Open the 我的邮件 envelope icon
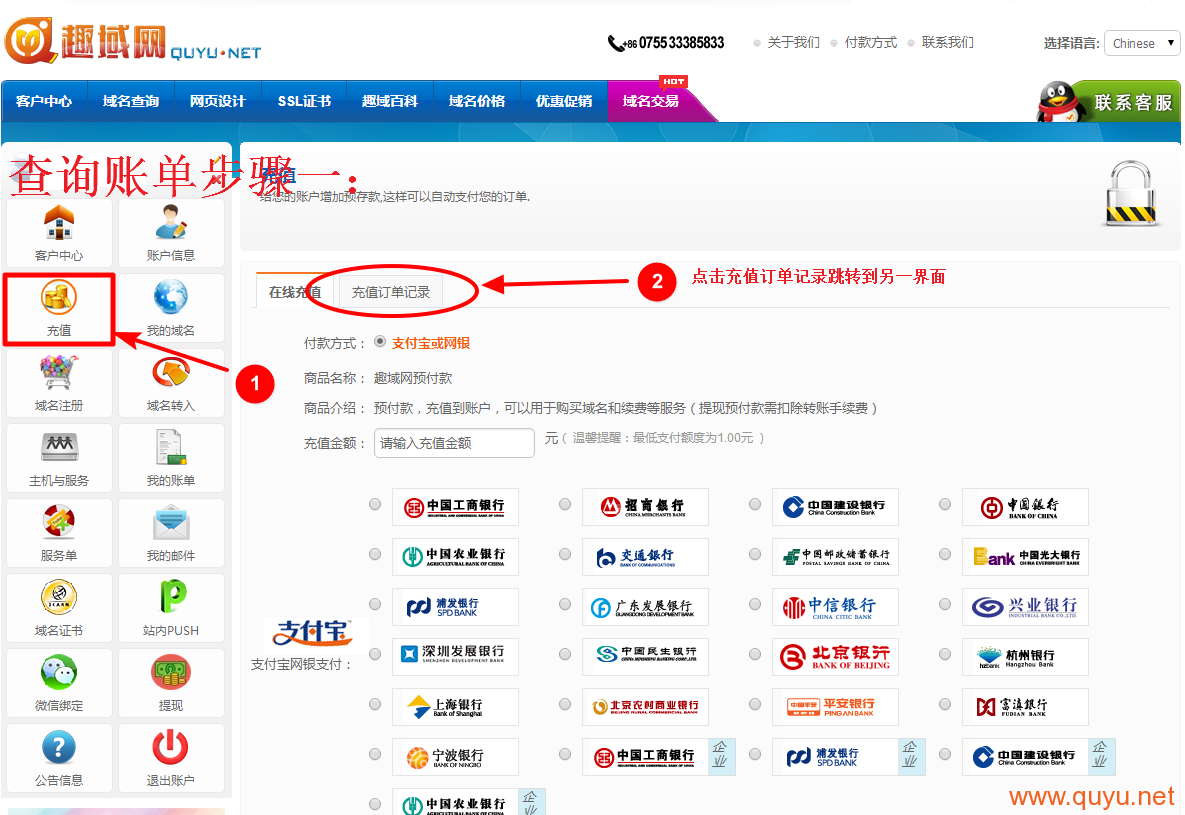1185x815 pixels. click(171, 522)
